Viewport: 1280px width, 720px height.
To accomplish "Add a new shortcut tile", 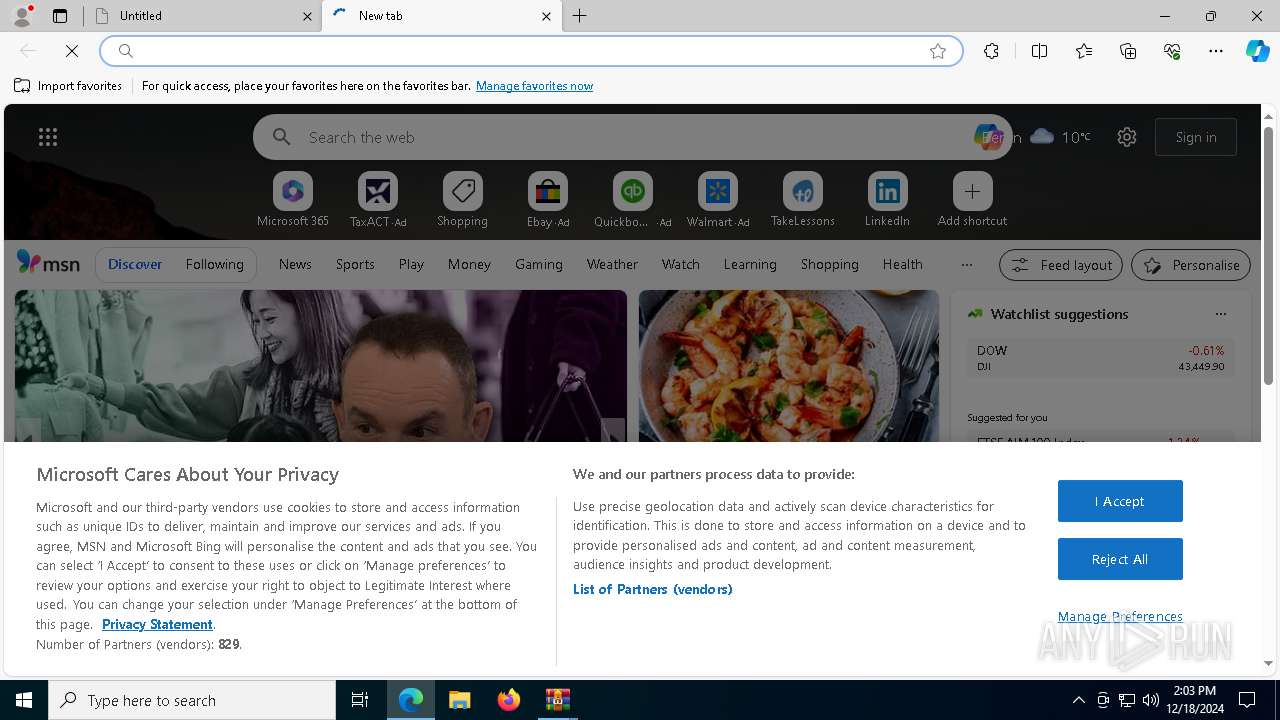I will tap(972, 200).
